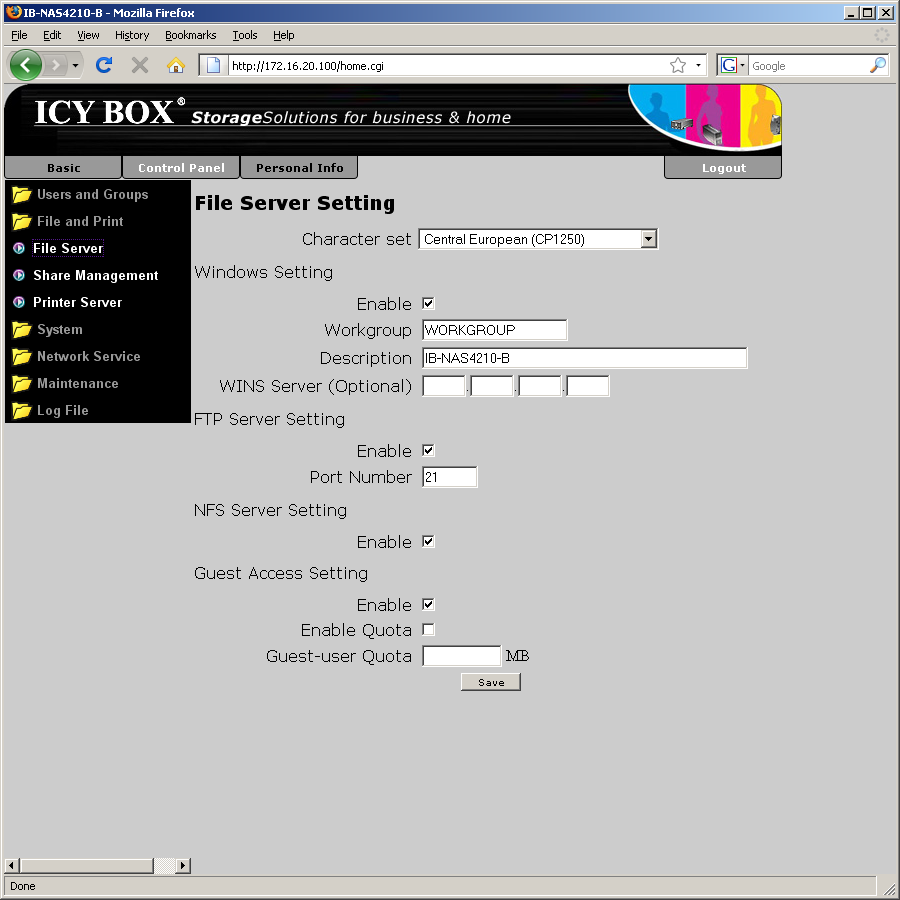This screenshot has height=900, width=900.
Task: Bookmark this page with the star icon
Action: point(678,65)
